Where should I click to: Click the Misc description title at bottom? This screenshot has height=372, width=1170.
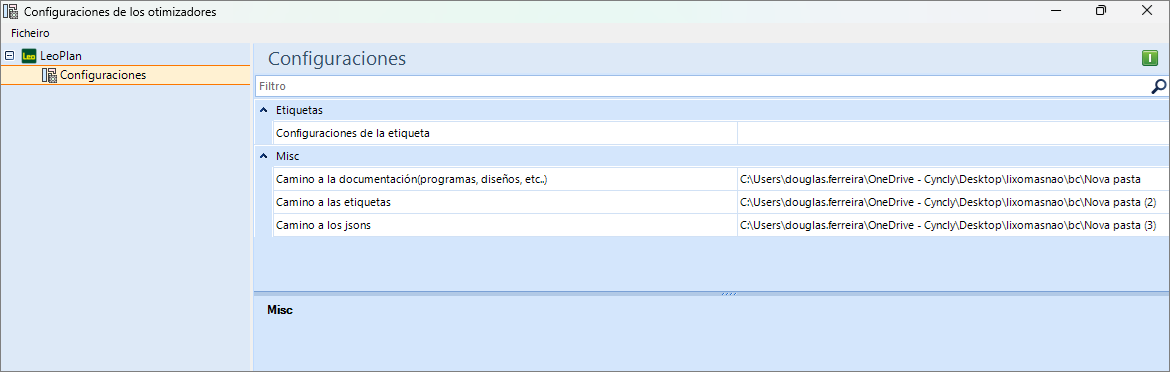coord(280,310)
